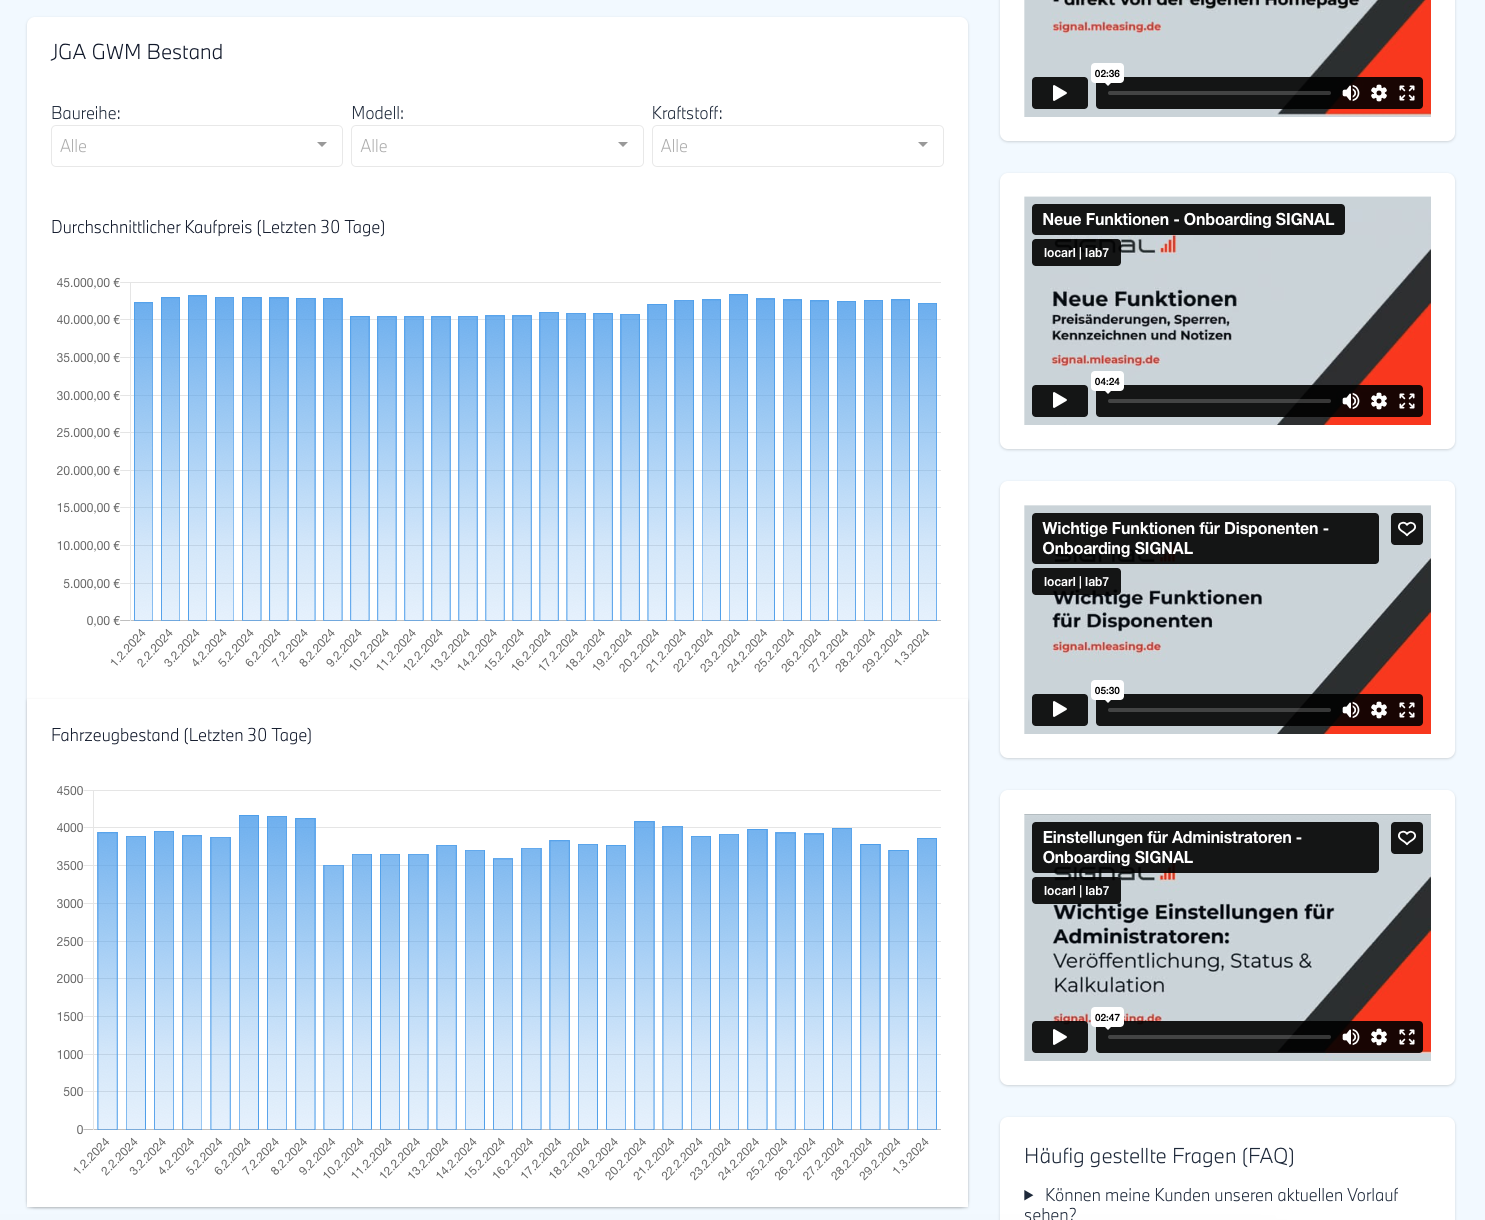
Task: Open the Baureihe dropdown
Action: (x=196, y=146)
